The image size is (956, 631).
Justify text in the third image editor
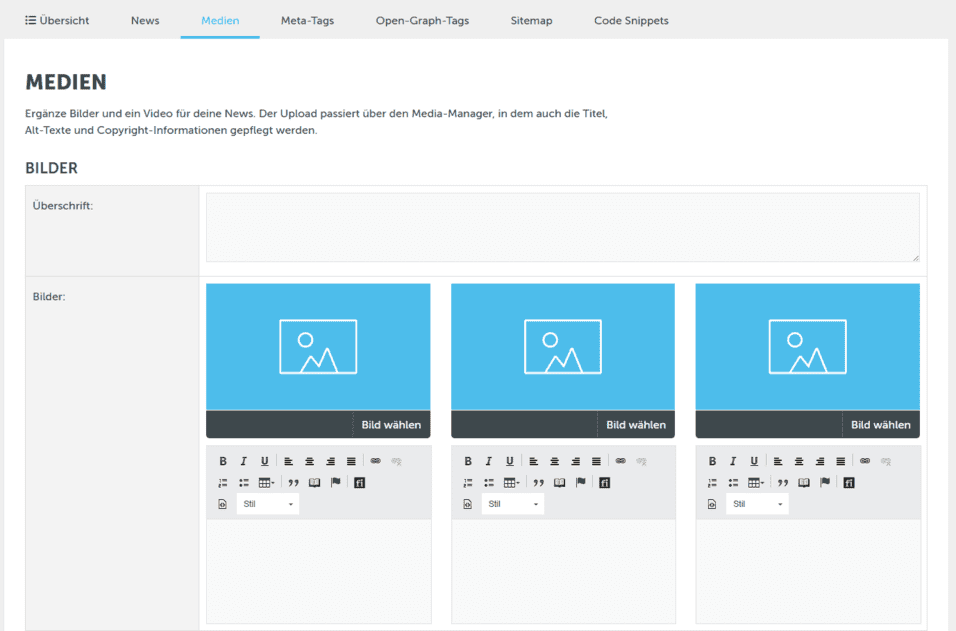pyautogui.click(x=841, y=461)
